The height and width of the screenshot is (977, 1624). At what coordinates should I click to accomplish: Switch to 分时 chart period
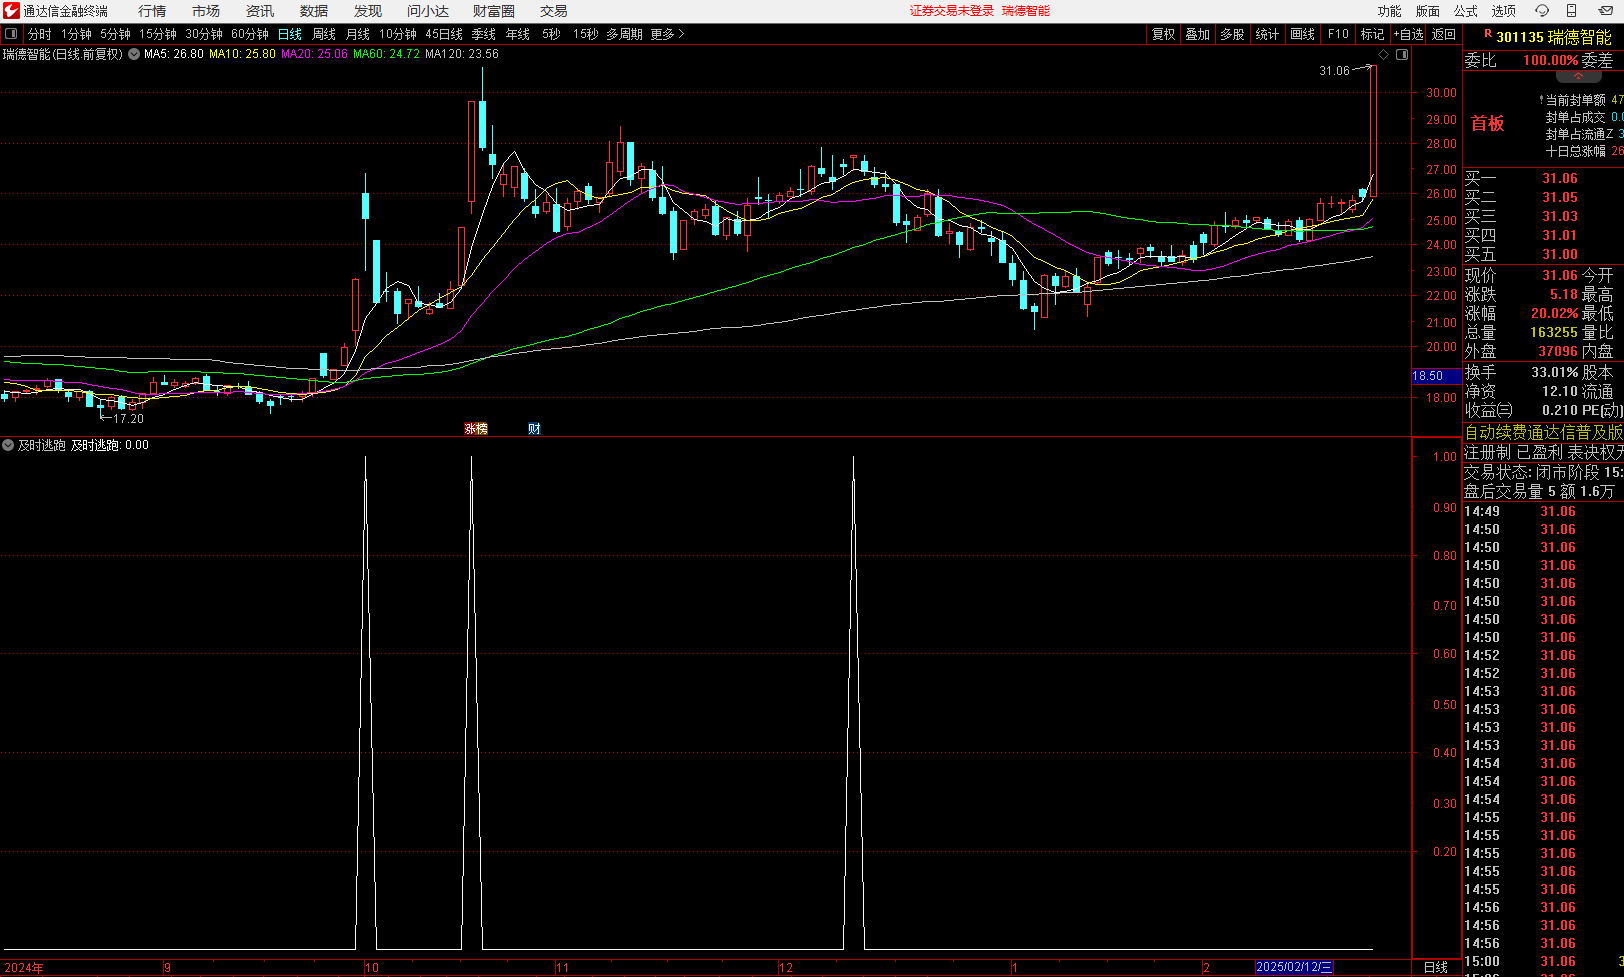tap(40, 34)
